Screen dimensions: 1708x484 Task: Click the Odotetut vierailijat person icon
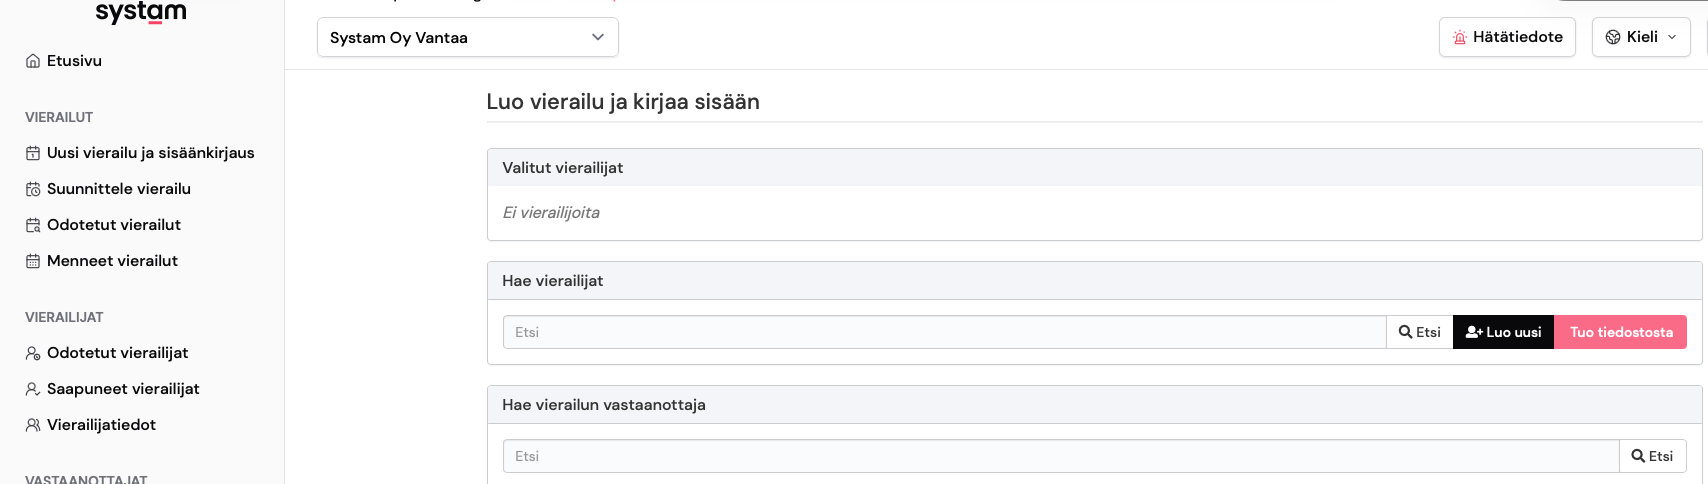click(33, 353)
